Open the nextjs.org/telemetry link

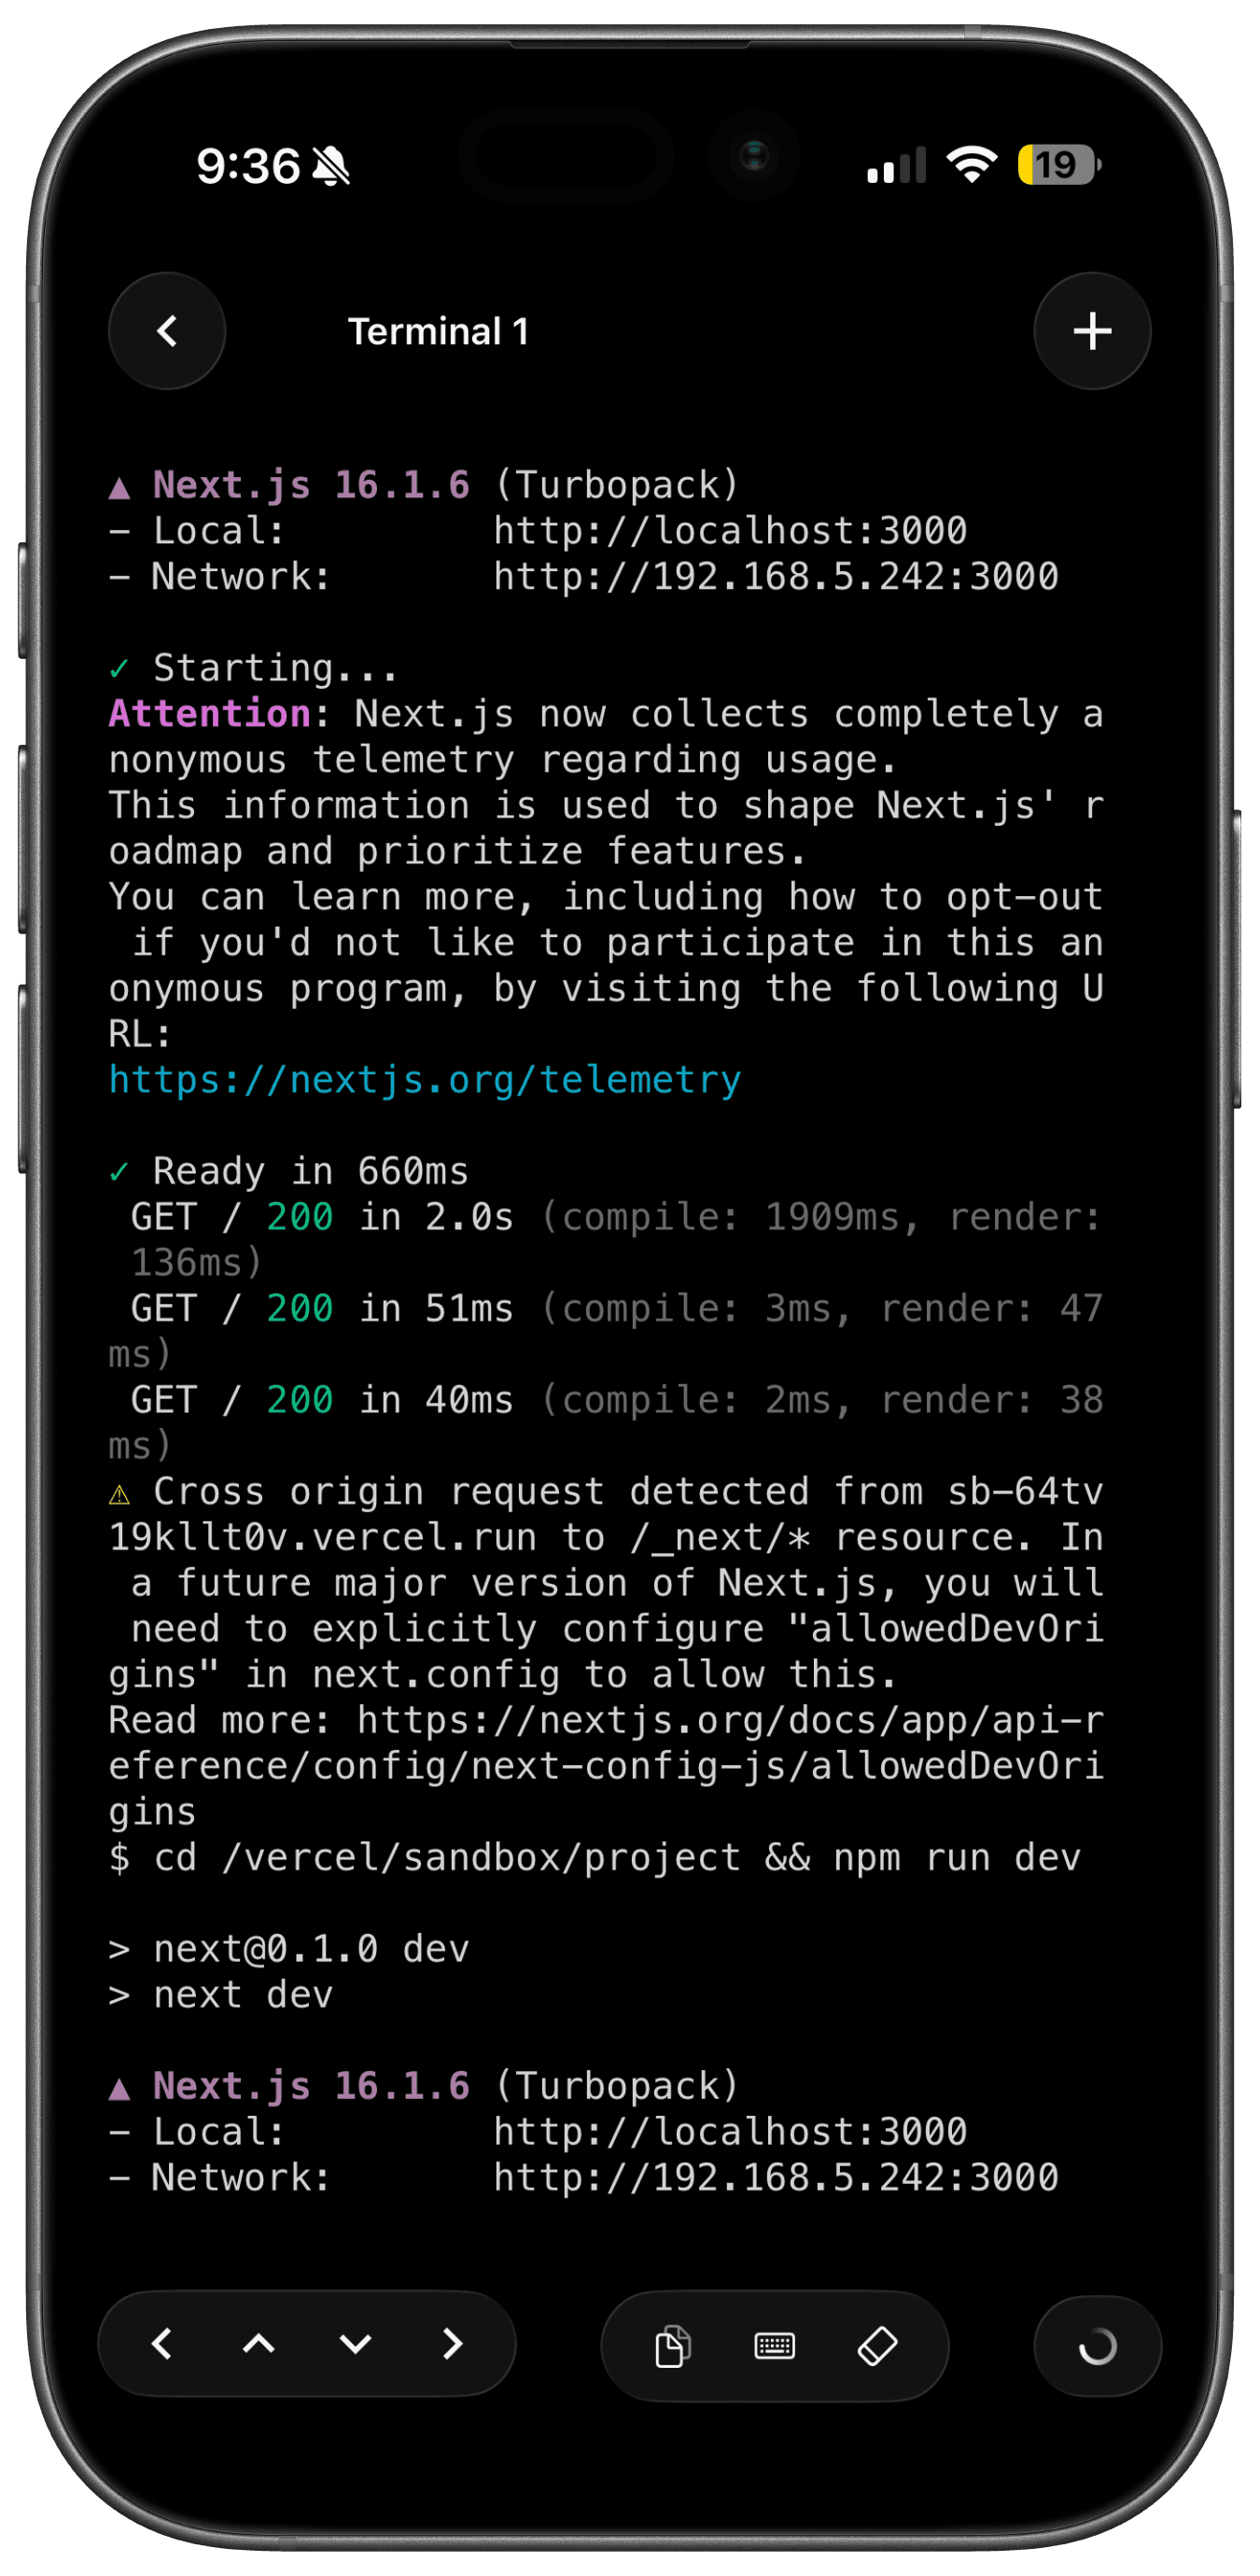[x=423, y=1079]
